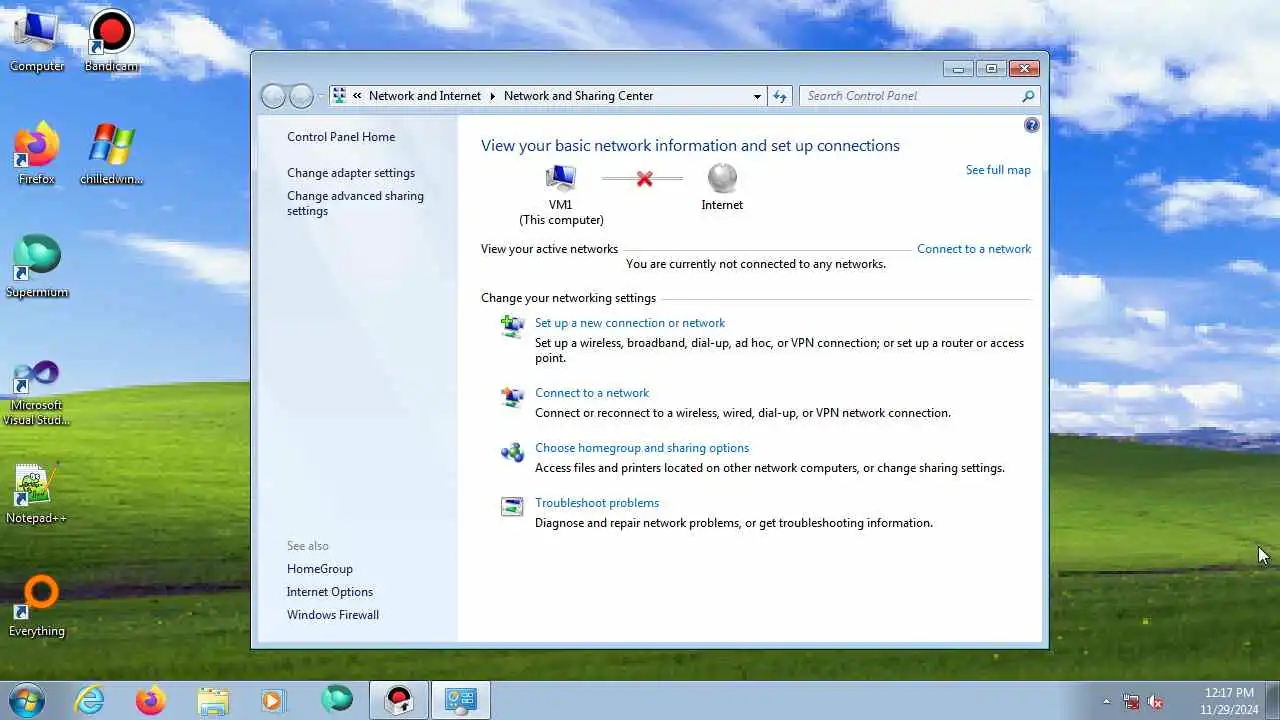Open Choose homegroup and sharing options

(x=642, y=448)
